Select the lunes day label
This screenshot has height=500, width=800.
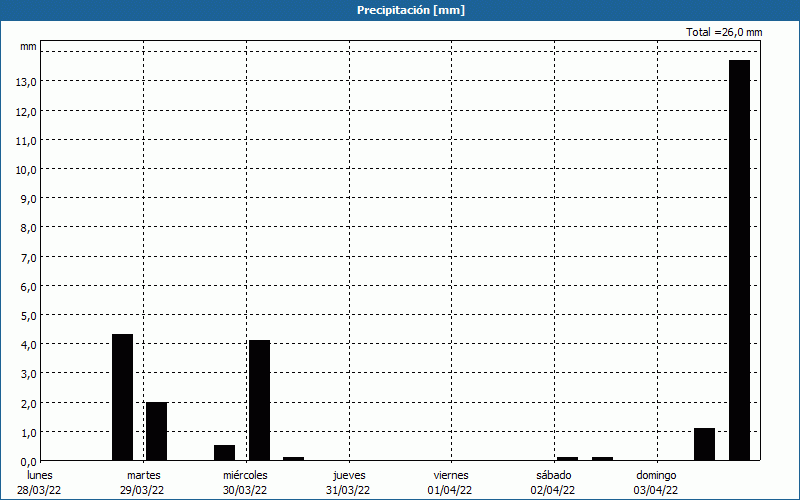40,475
